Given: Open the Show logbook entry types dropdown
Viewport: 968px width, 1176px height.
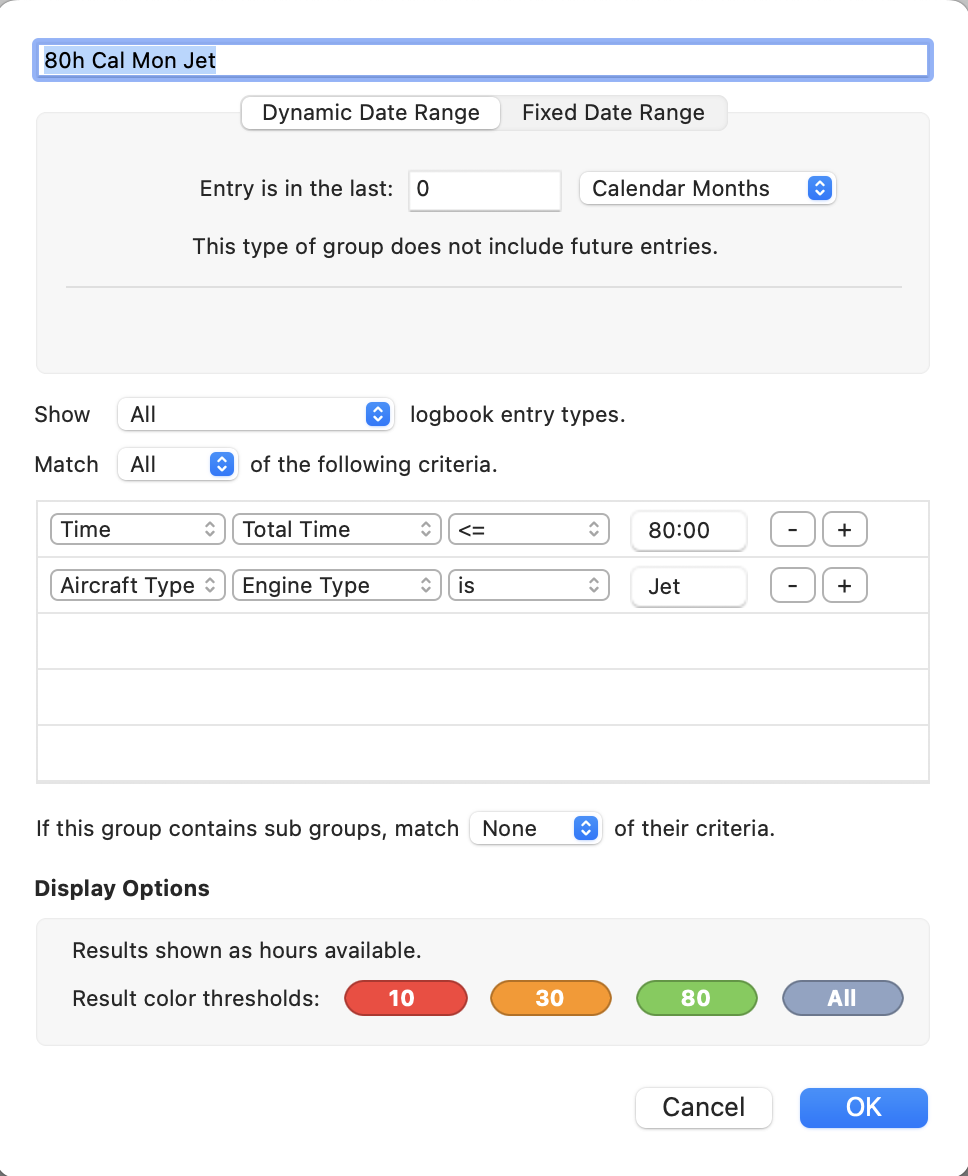Looking at the screenshot, I should (x=256, y=414).
